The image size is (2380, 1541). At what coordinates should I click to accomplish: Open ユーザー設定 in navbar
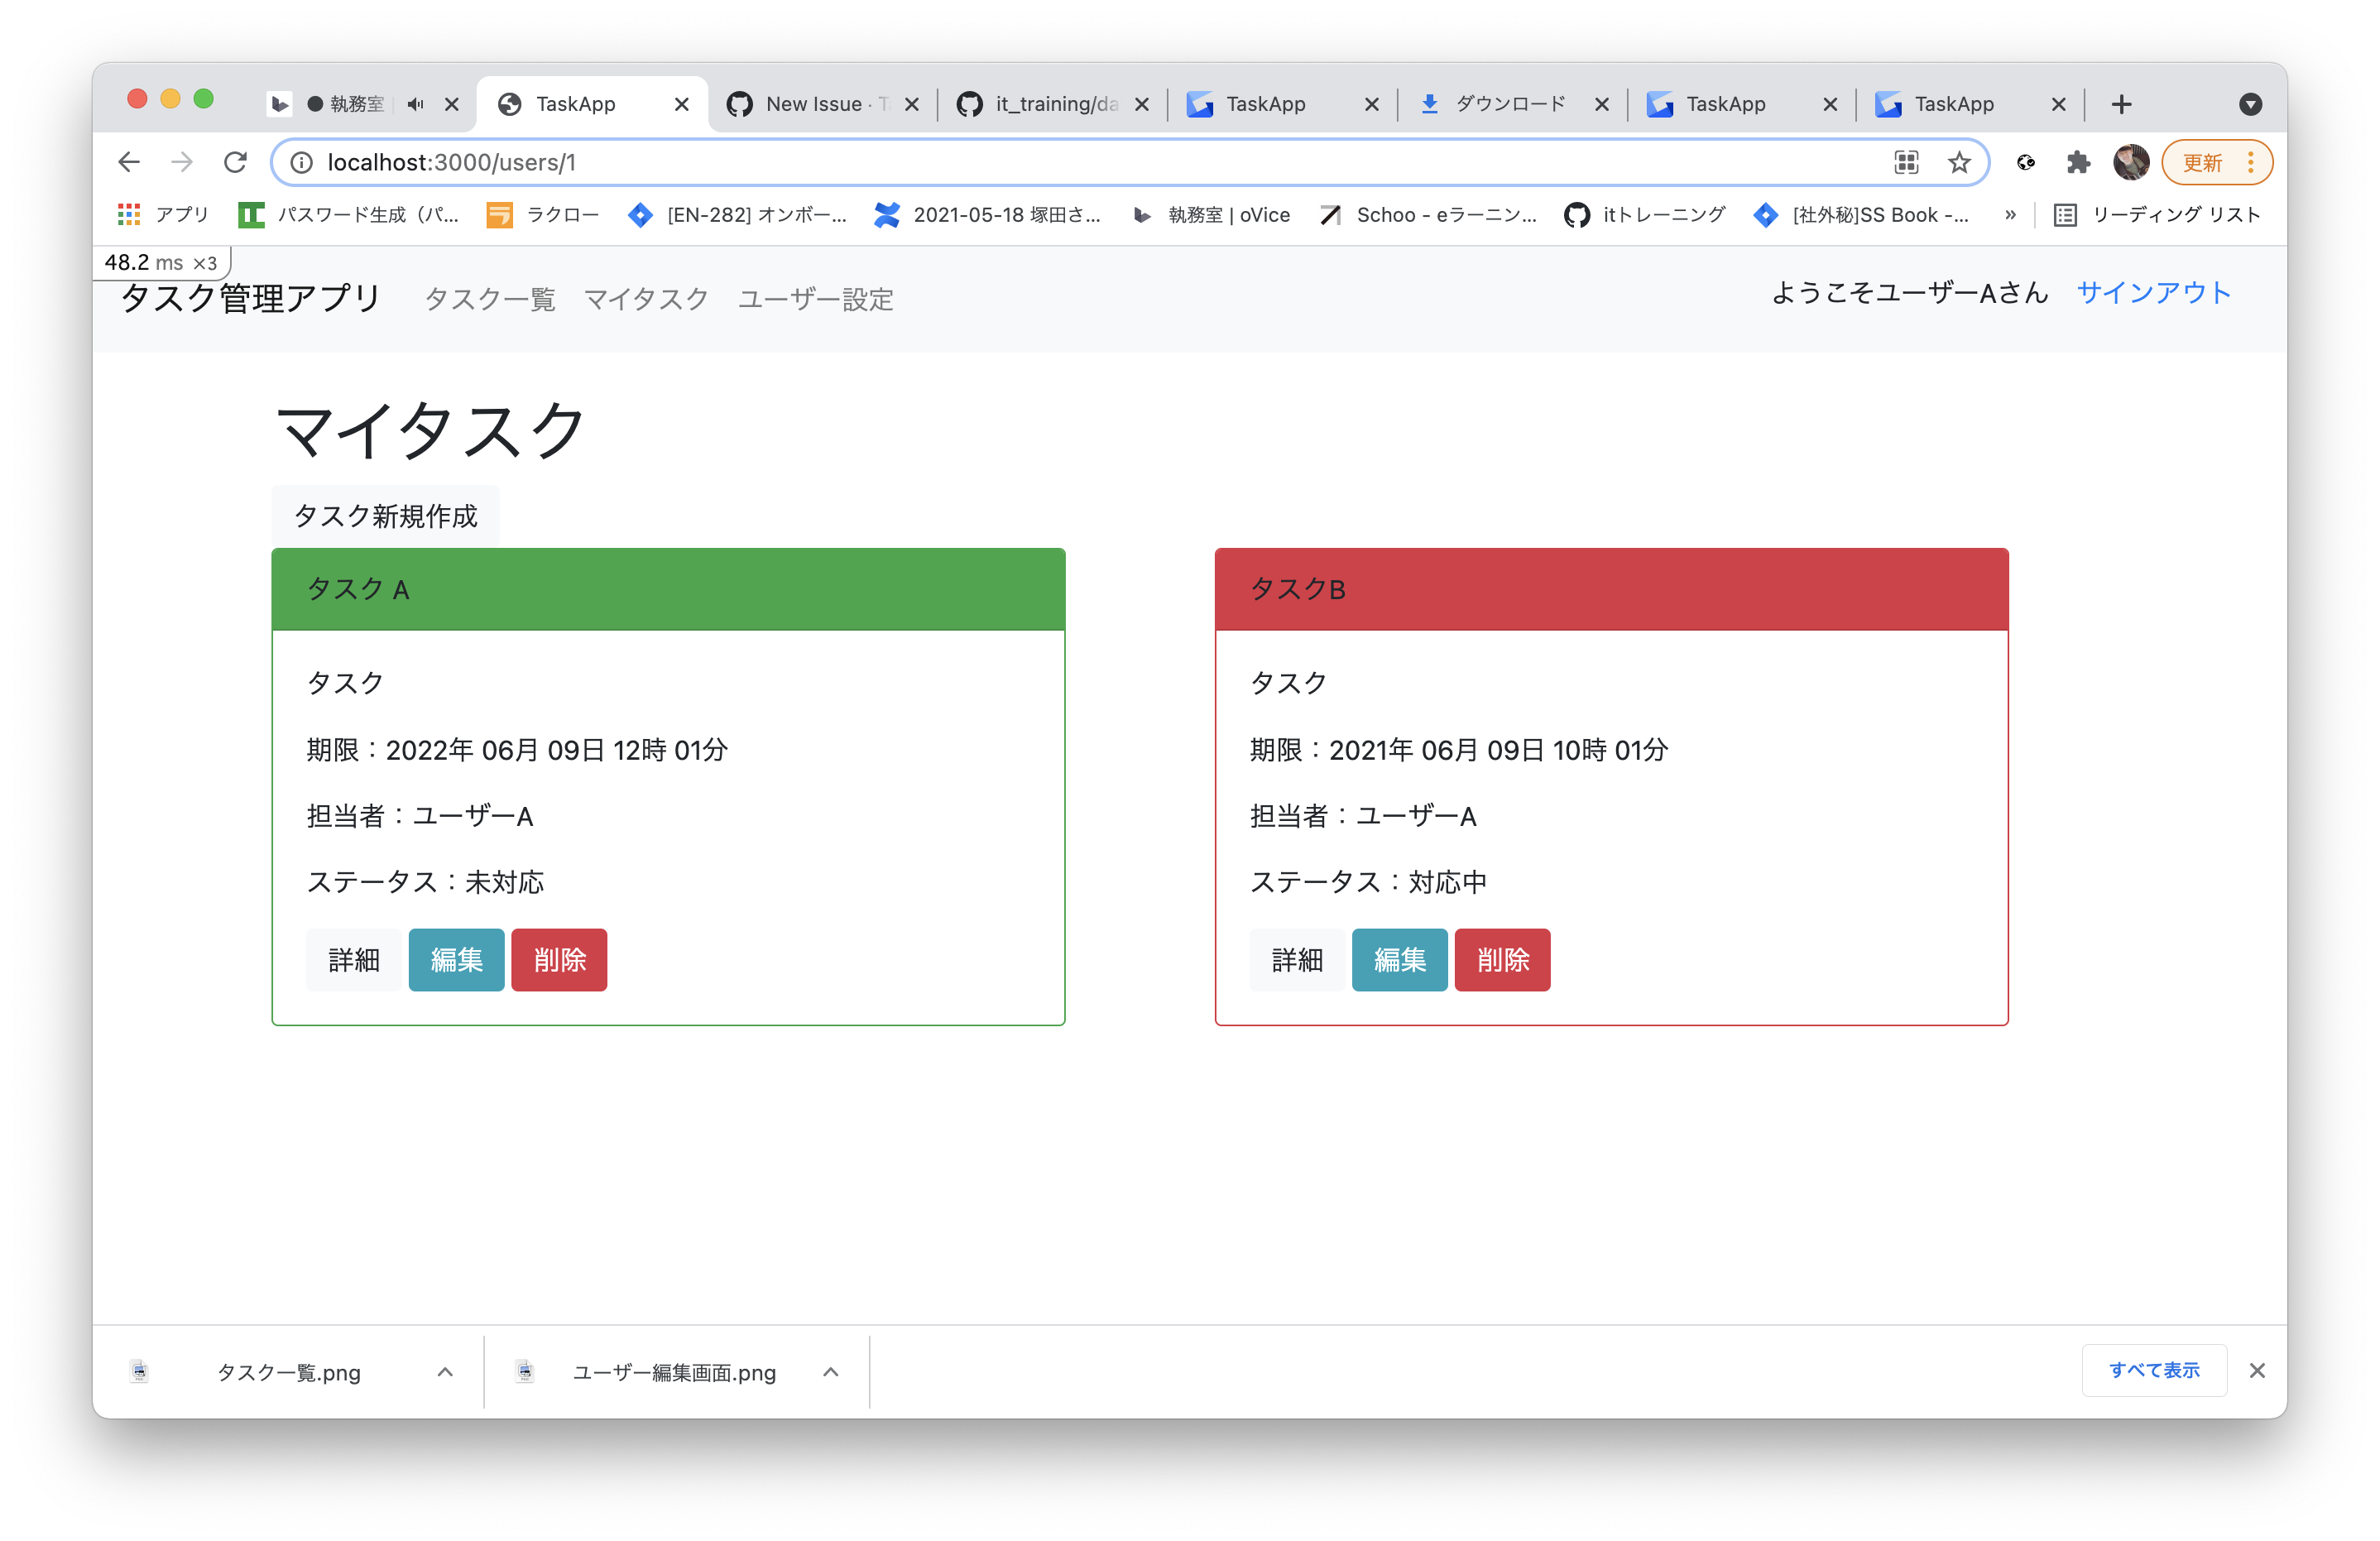[x=816, y=299]
